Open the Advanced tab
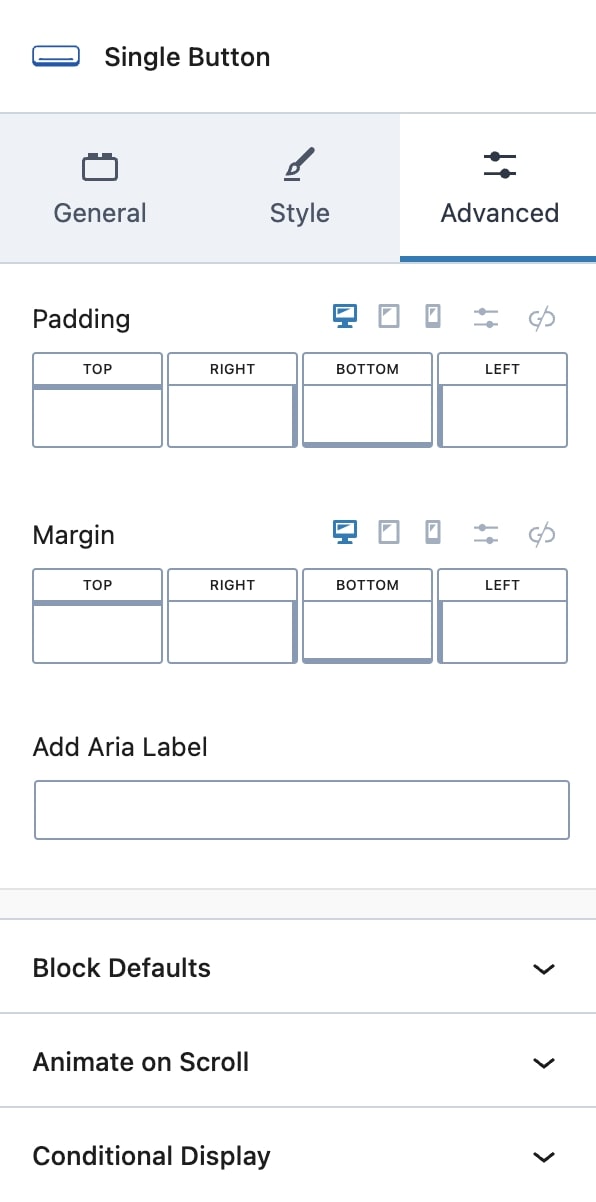596x1202 pixels. 499,188
